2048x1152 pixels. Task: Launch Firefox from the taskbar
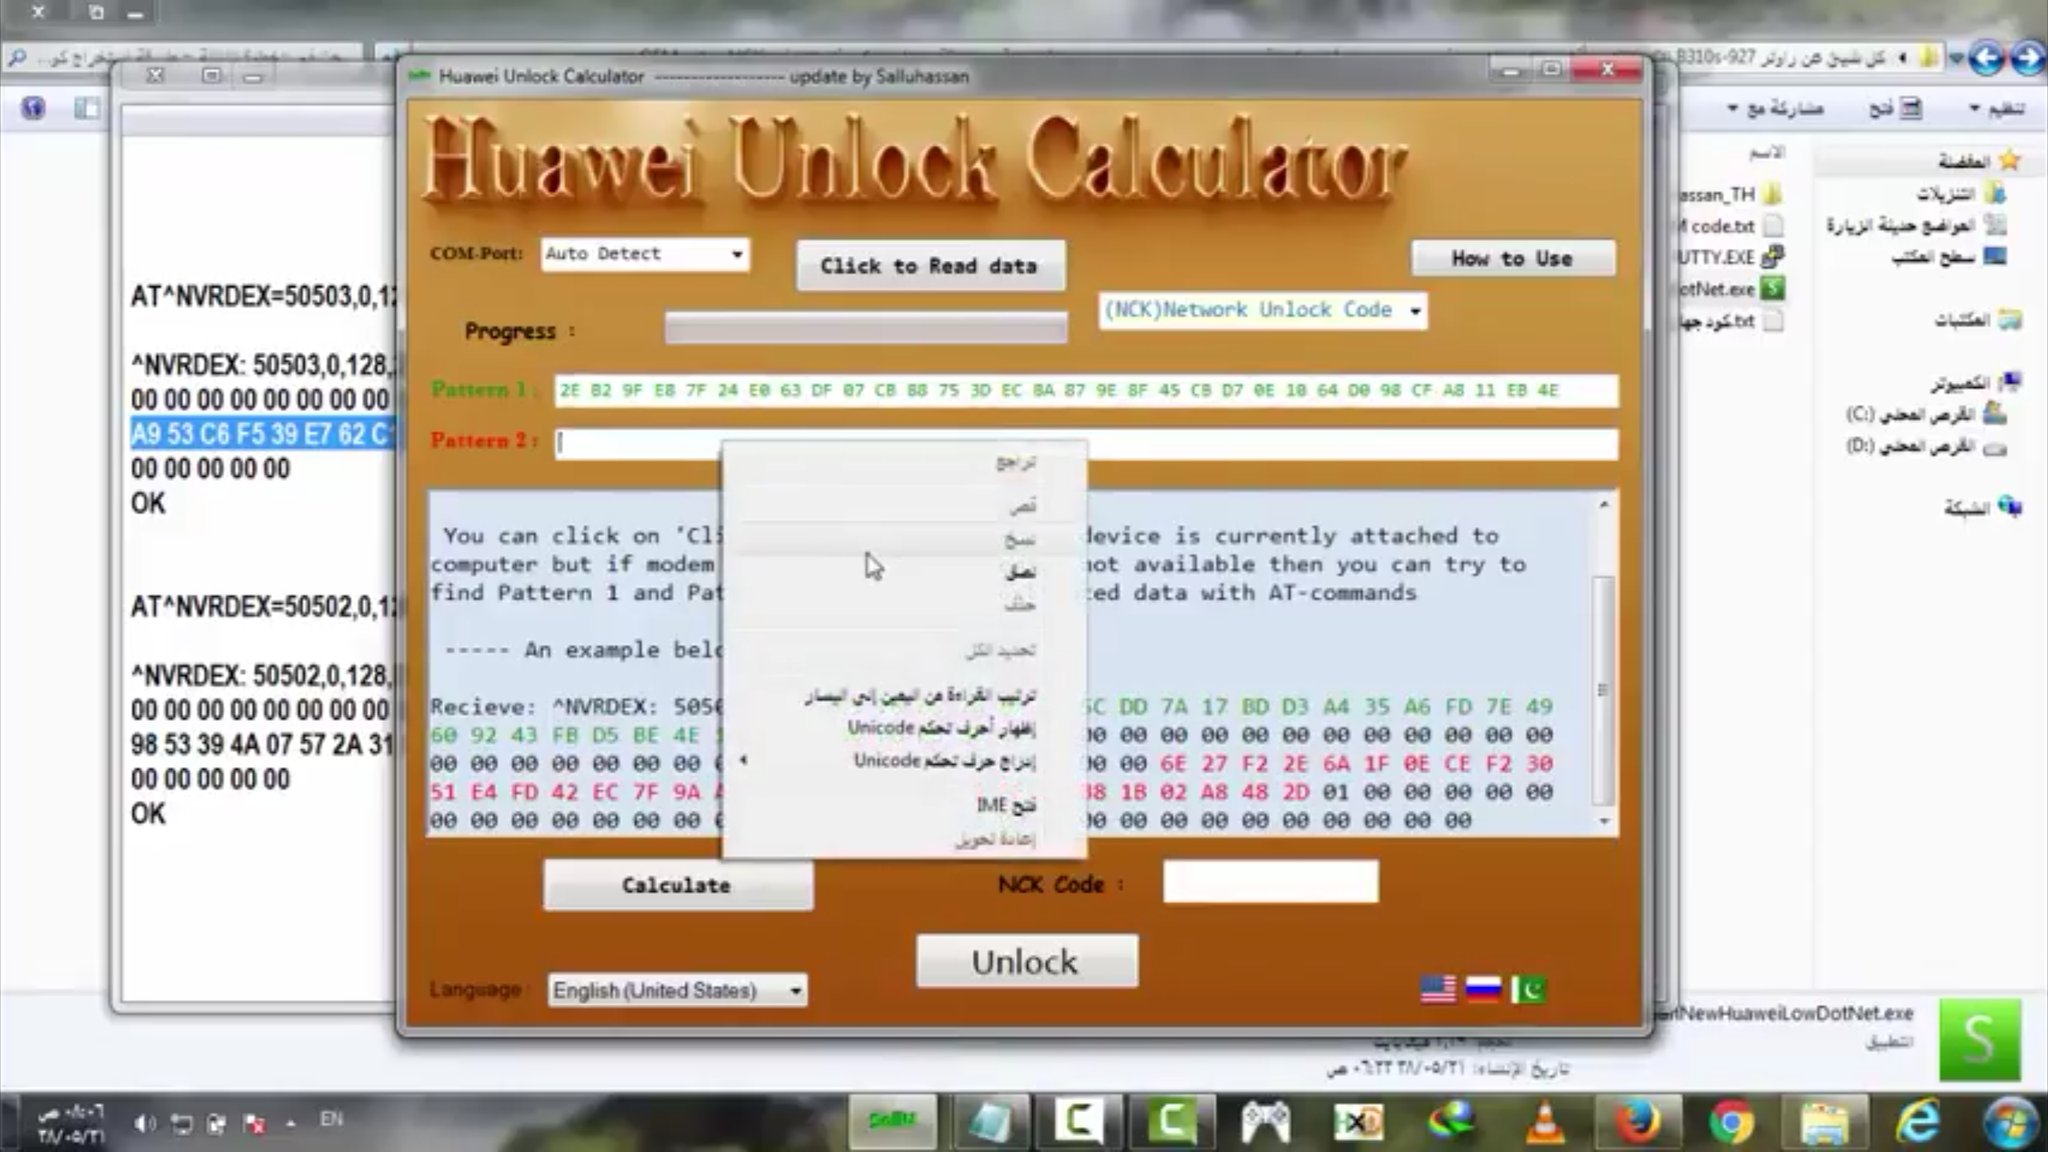pyautogui.click(x=1637, y=1121)
